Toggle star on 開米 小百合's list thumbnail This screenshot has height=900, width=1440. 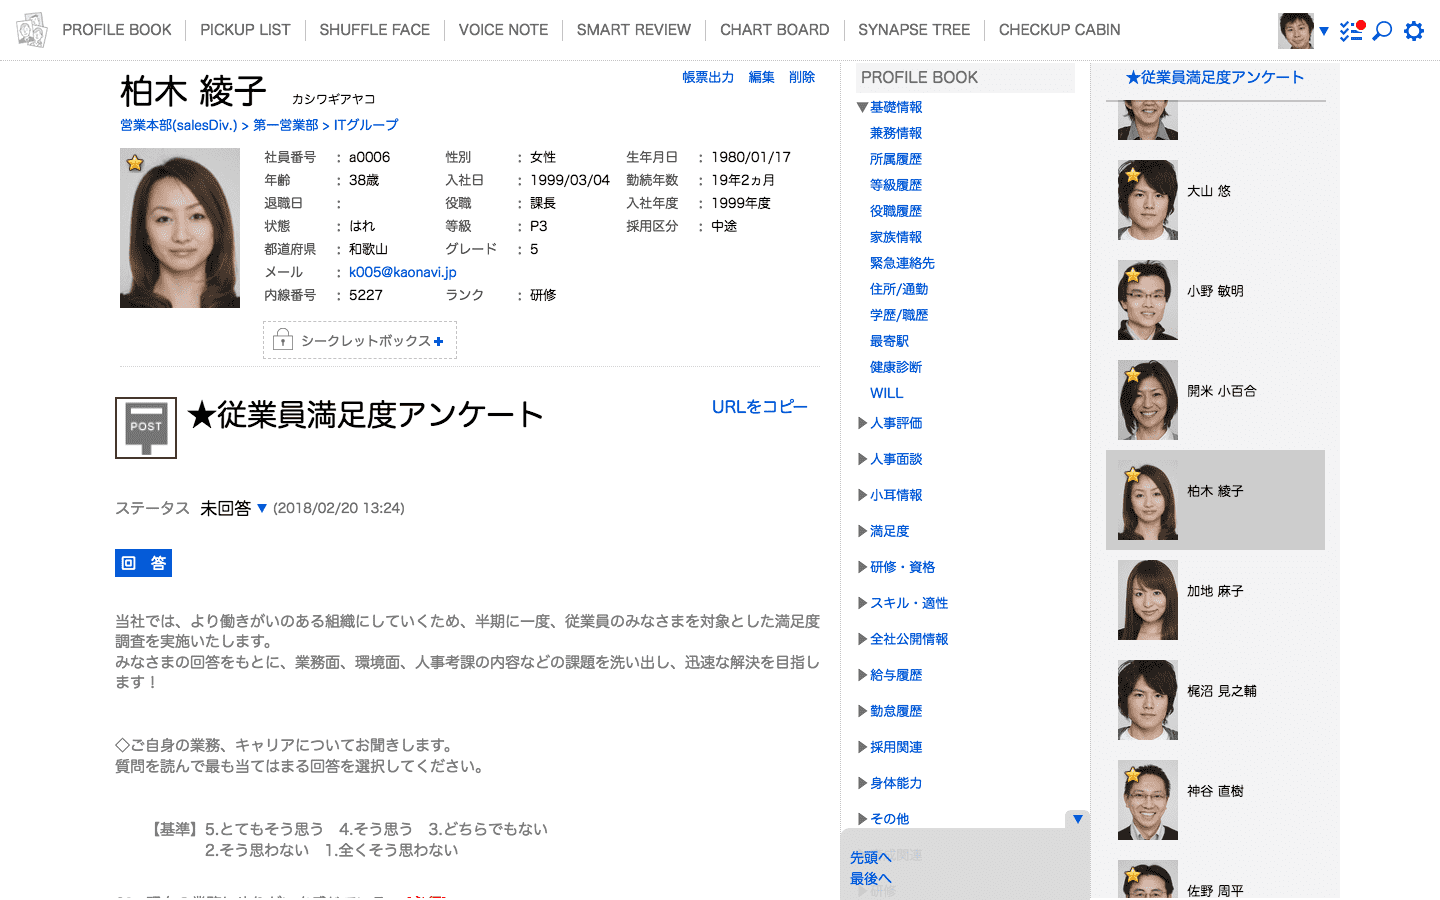(x=1133, y=375)
